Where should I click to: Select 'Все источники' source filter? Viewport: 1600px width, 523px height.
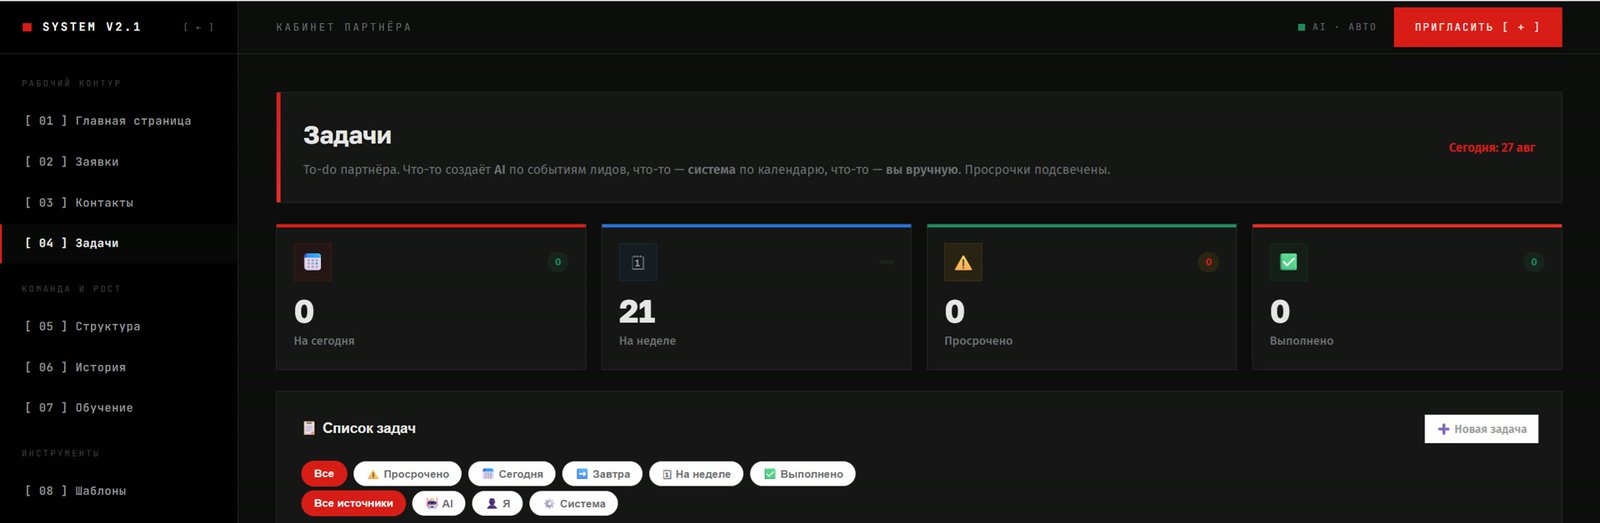pos(353,504)
